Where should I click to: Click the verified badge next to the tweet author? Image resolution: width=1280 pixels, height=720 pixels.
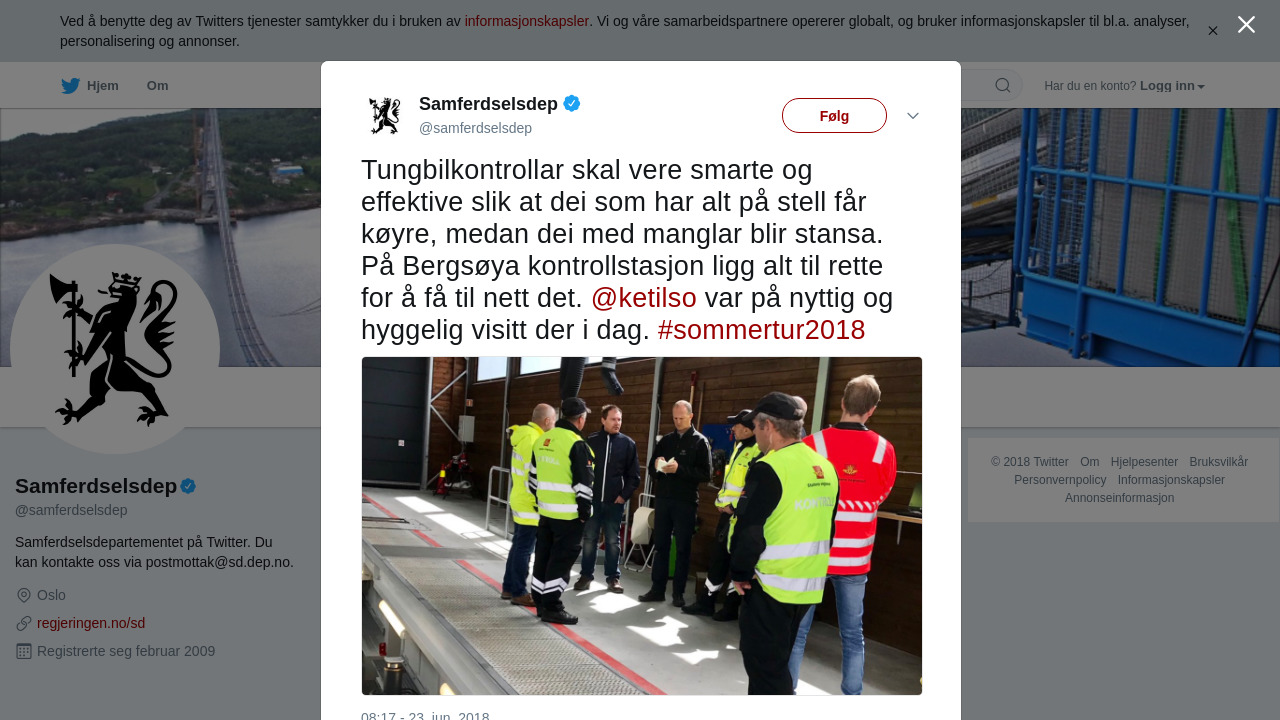click(x=572, y=103)
